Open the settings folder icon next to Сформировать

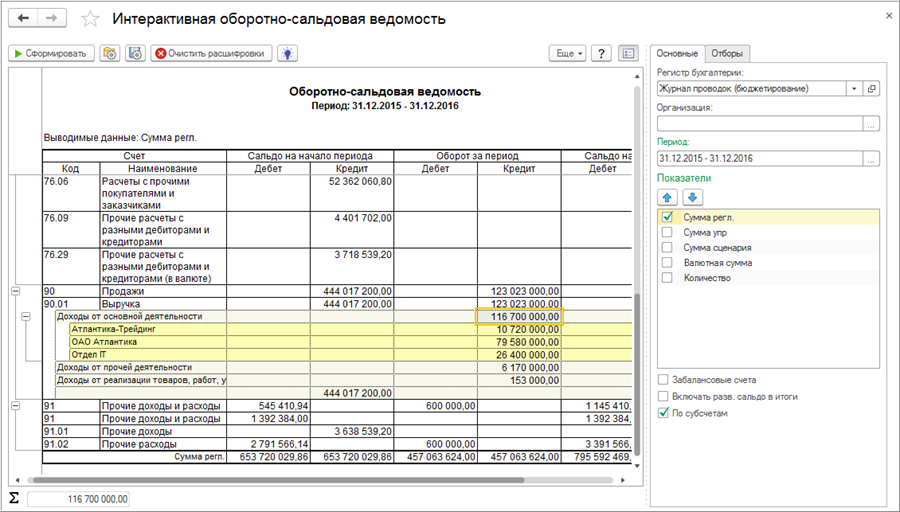(110, 53)
